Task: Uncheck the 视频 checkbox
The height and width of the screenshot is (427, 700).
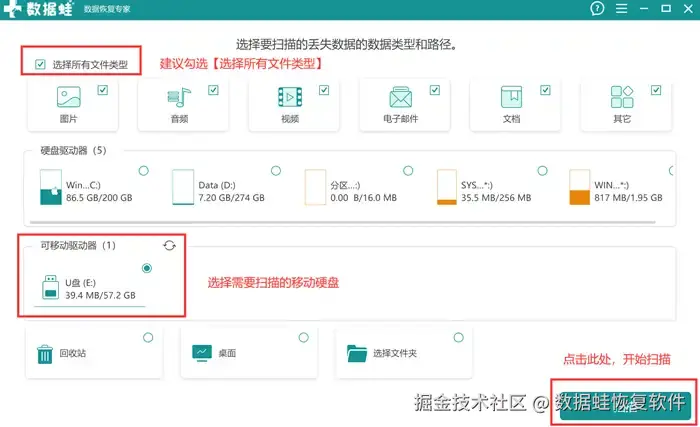Action: [324, 90]
